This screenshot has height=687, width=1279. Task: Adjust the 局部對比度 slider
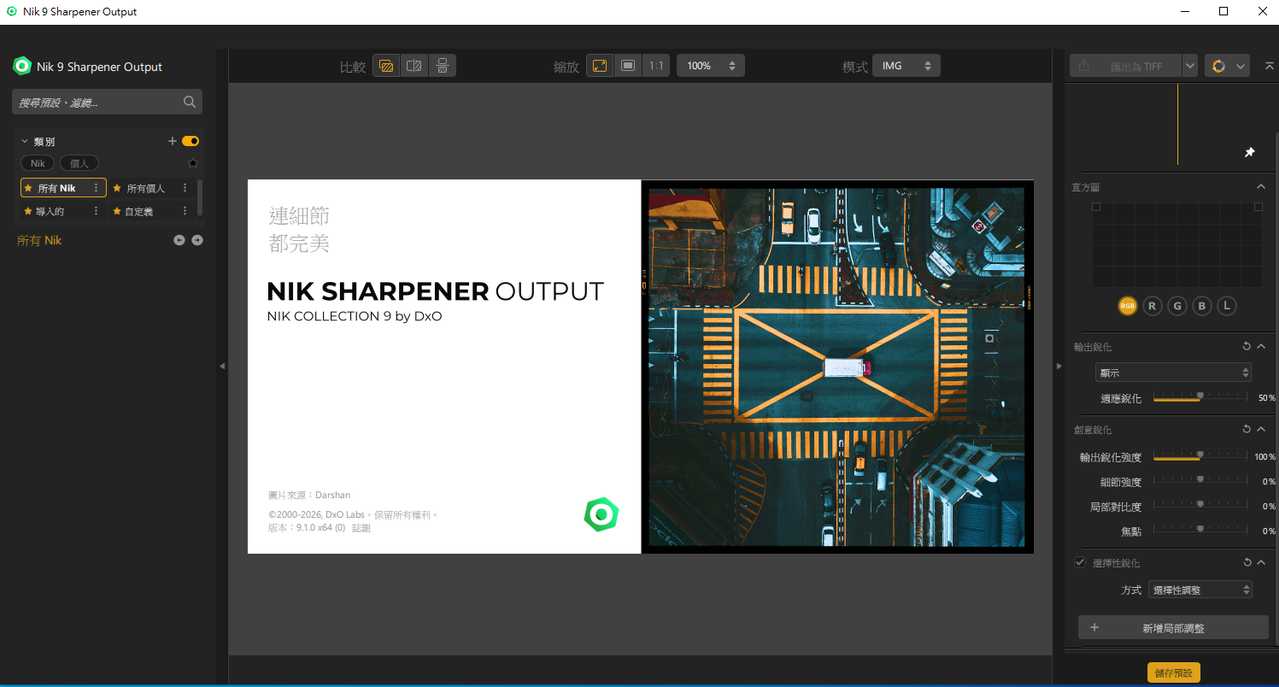(1199, 506)
